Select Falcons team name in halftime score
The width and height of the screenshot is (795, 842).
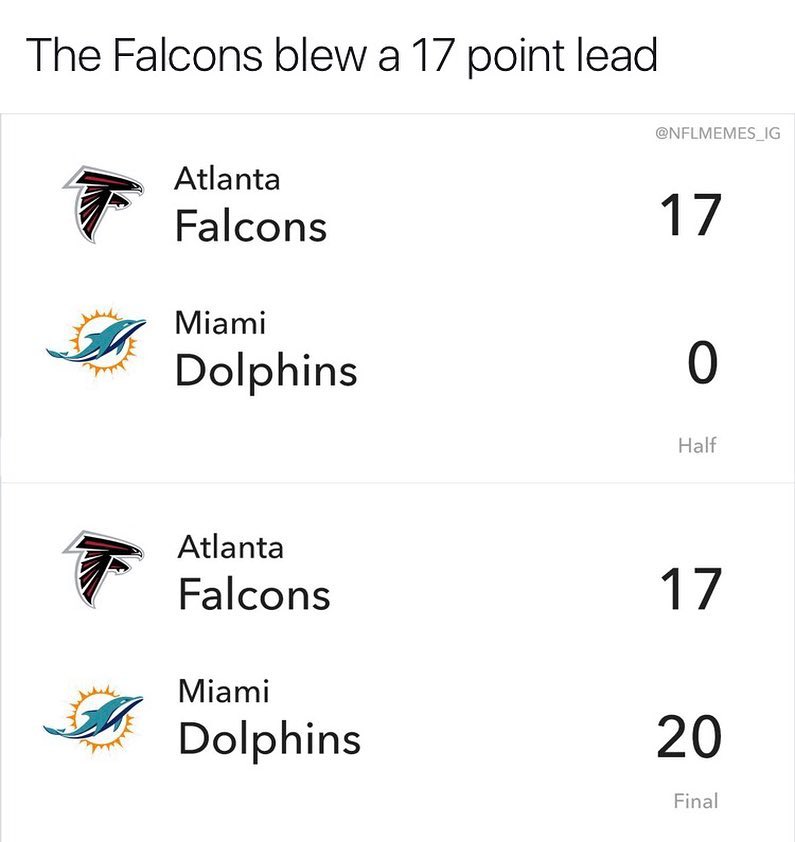coord(251,226)
